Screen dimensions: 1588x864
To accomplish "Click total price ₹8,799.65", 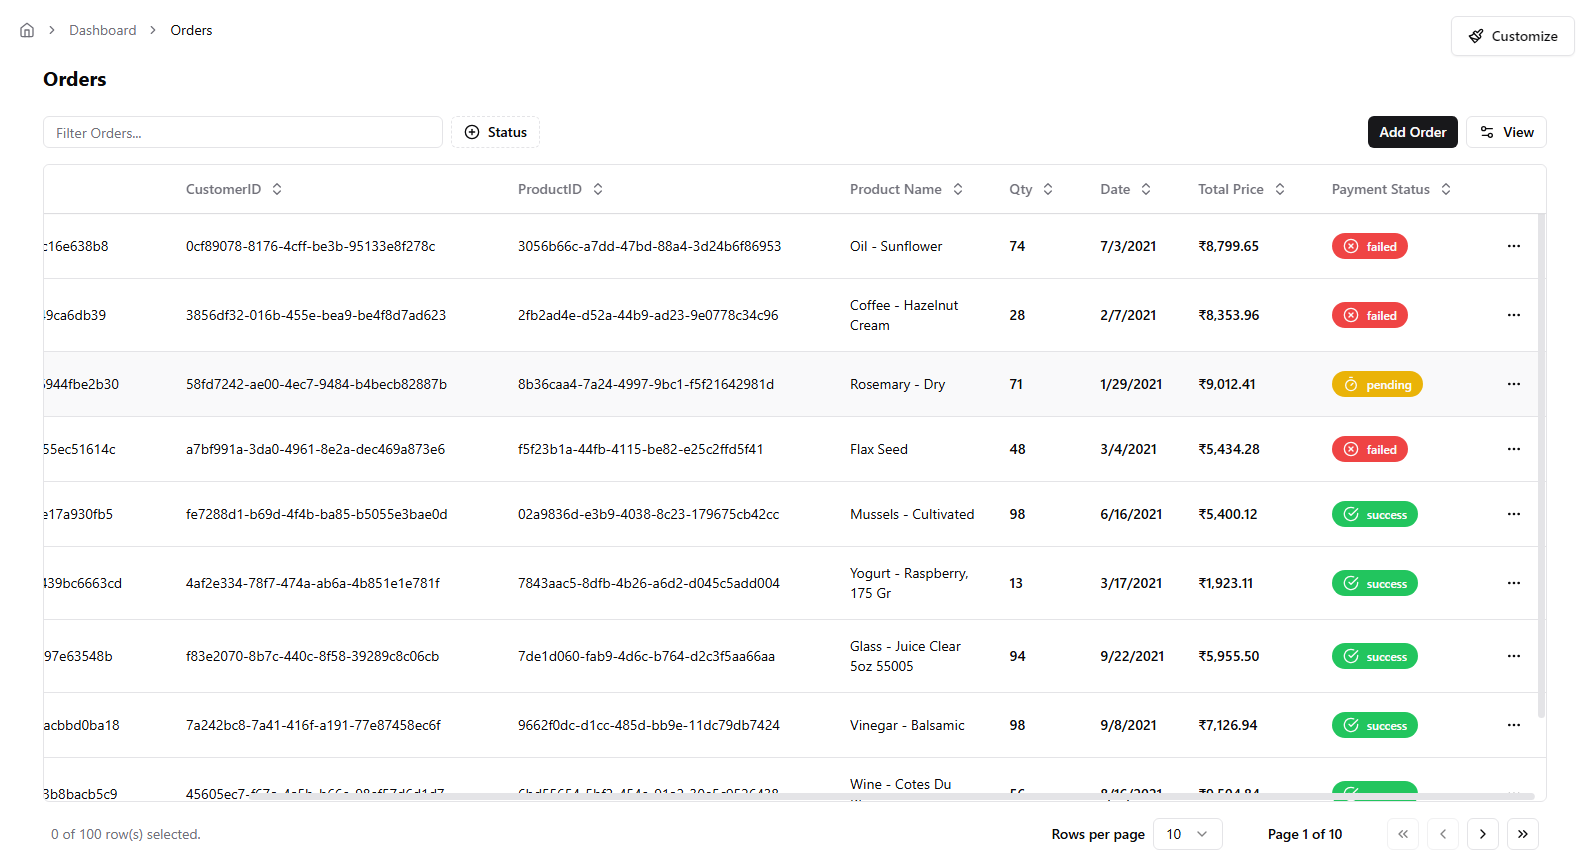I will [1228, 246].
